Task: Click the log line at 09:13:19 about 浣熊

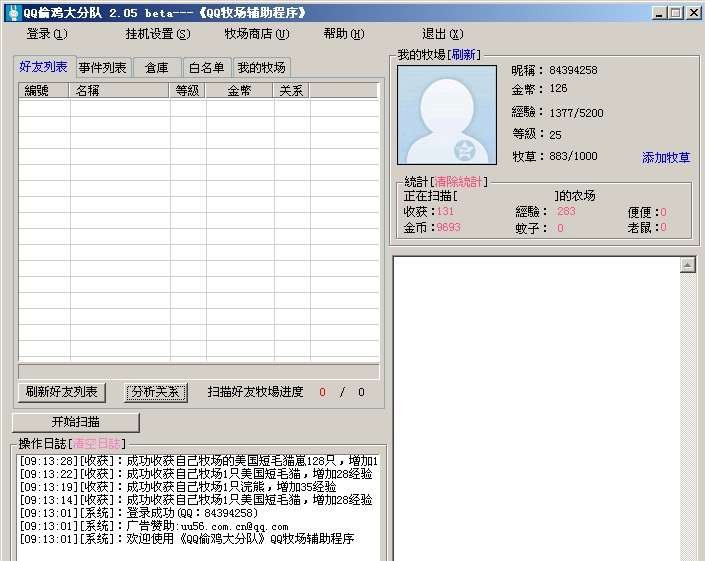Action: tap(178, 487)
